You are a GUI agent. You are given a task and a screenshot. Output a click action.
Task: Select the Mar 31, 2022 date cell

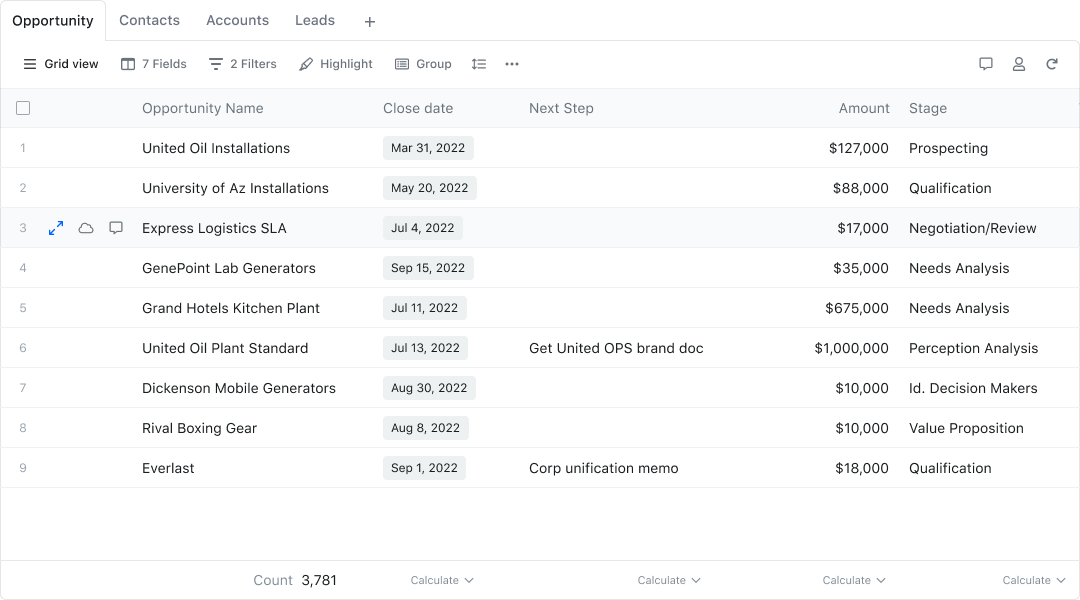click(x=428, y=148)
